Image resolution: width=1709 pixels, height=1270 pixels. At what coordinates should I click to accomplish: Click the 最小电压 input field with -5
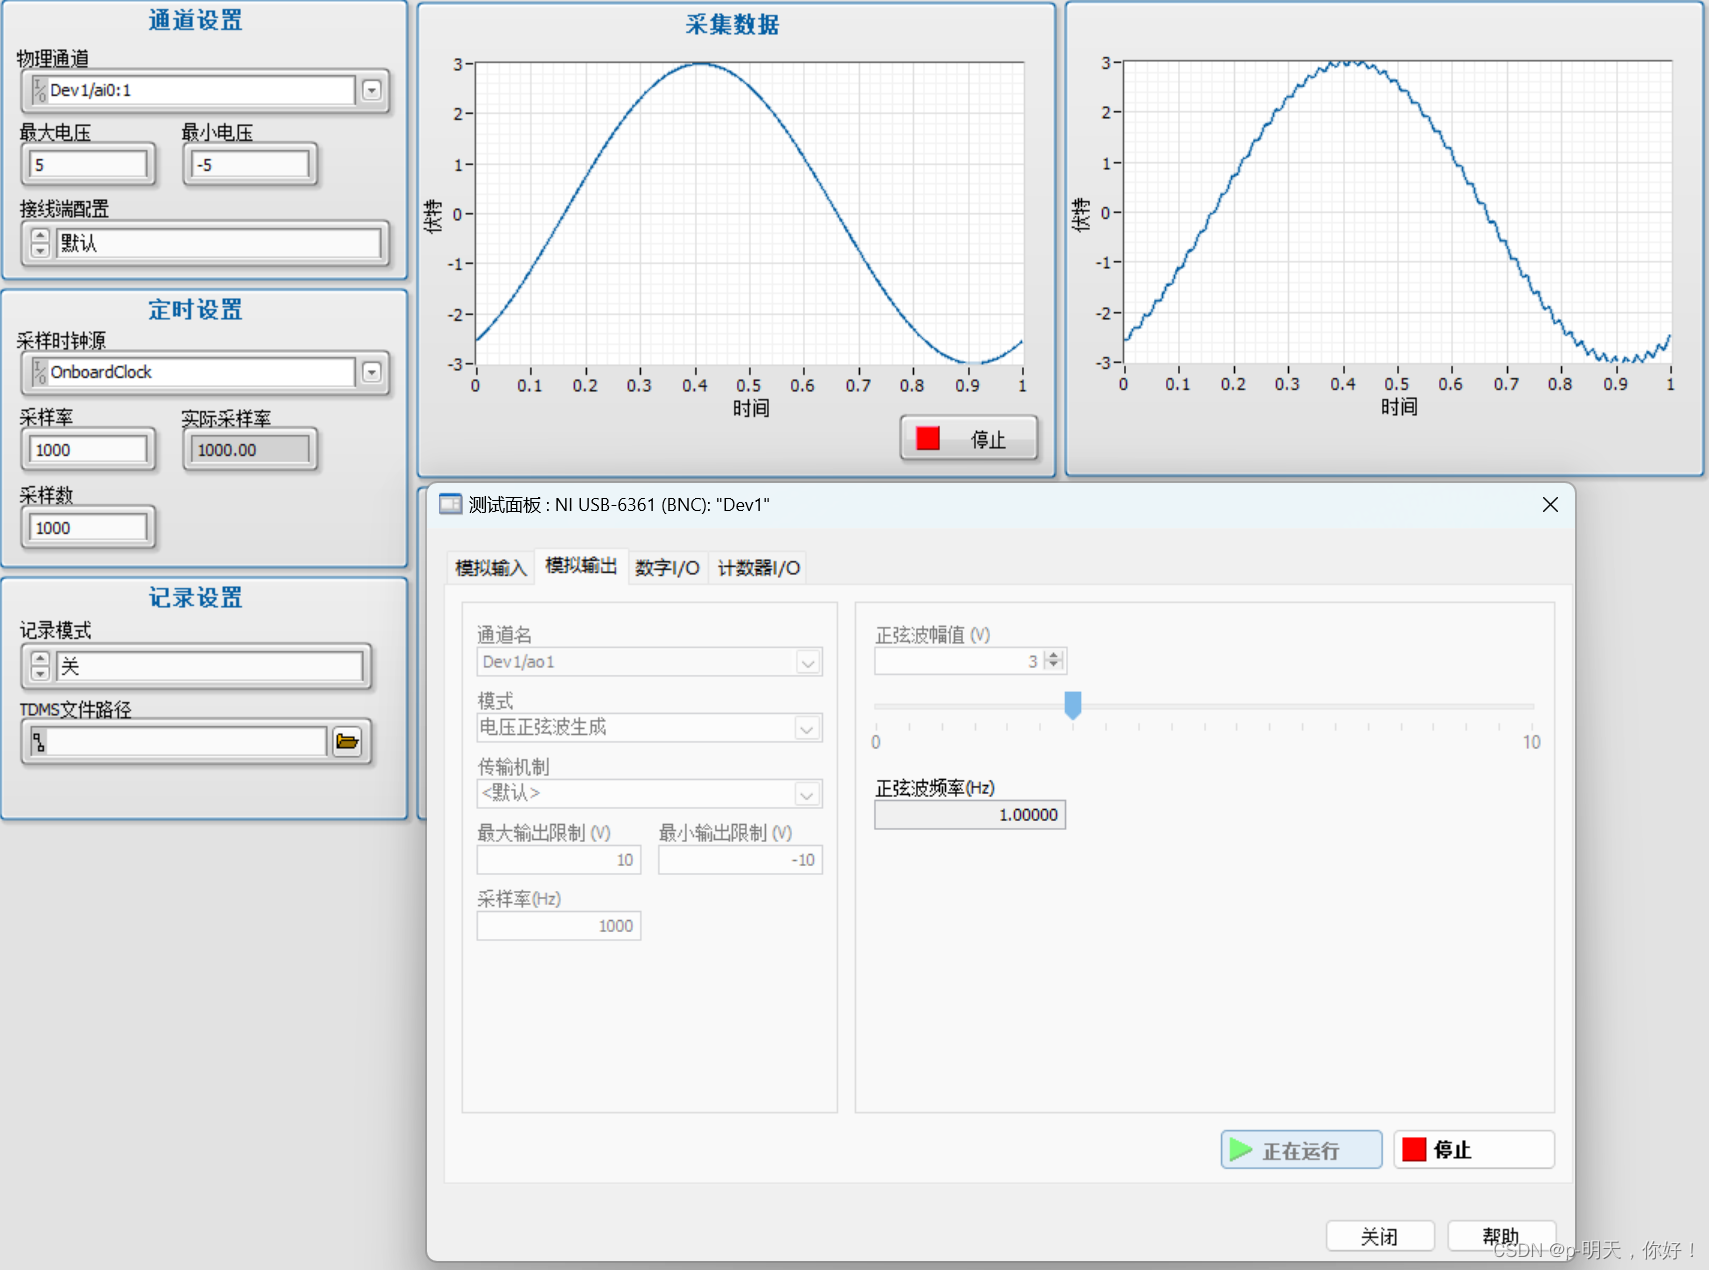250,165
